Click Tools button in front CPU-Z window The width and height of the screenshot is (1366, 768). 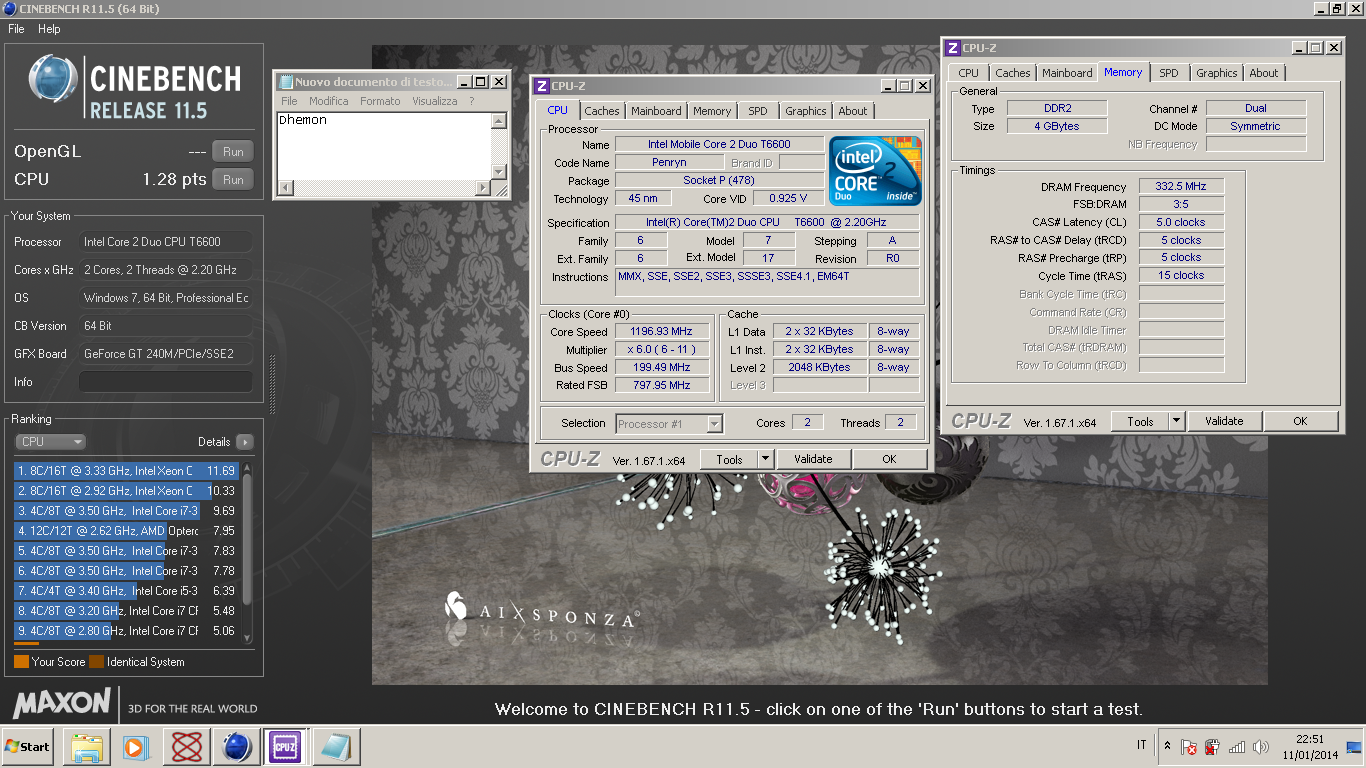[729, 459]
